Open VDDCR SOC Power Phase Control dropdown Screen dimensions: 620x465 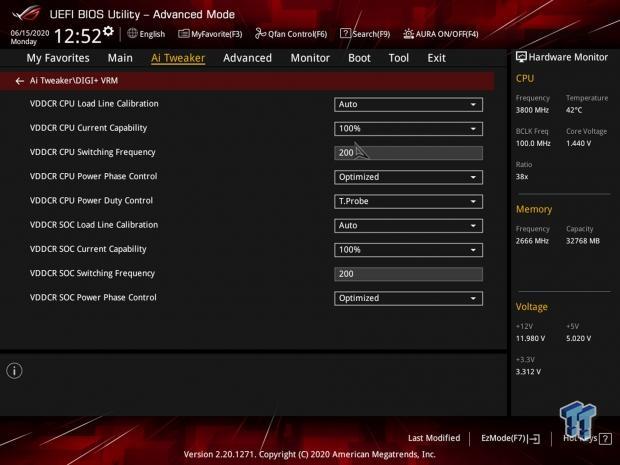[408, 298]
